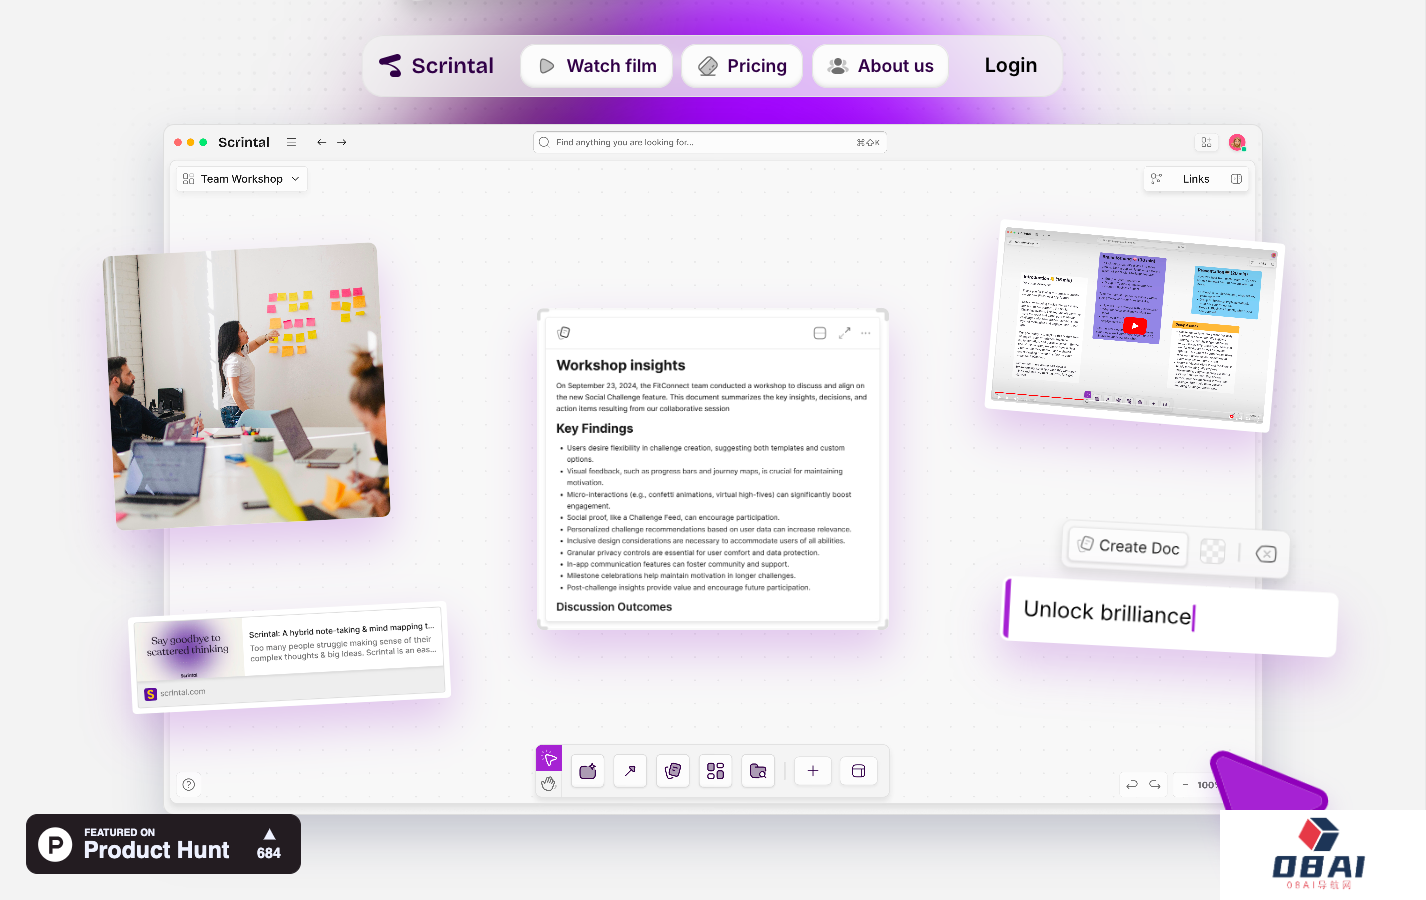Toggle the right side panel next to Links

[x=1236, y=179]
